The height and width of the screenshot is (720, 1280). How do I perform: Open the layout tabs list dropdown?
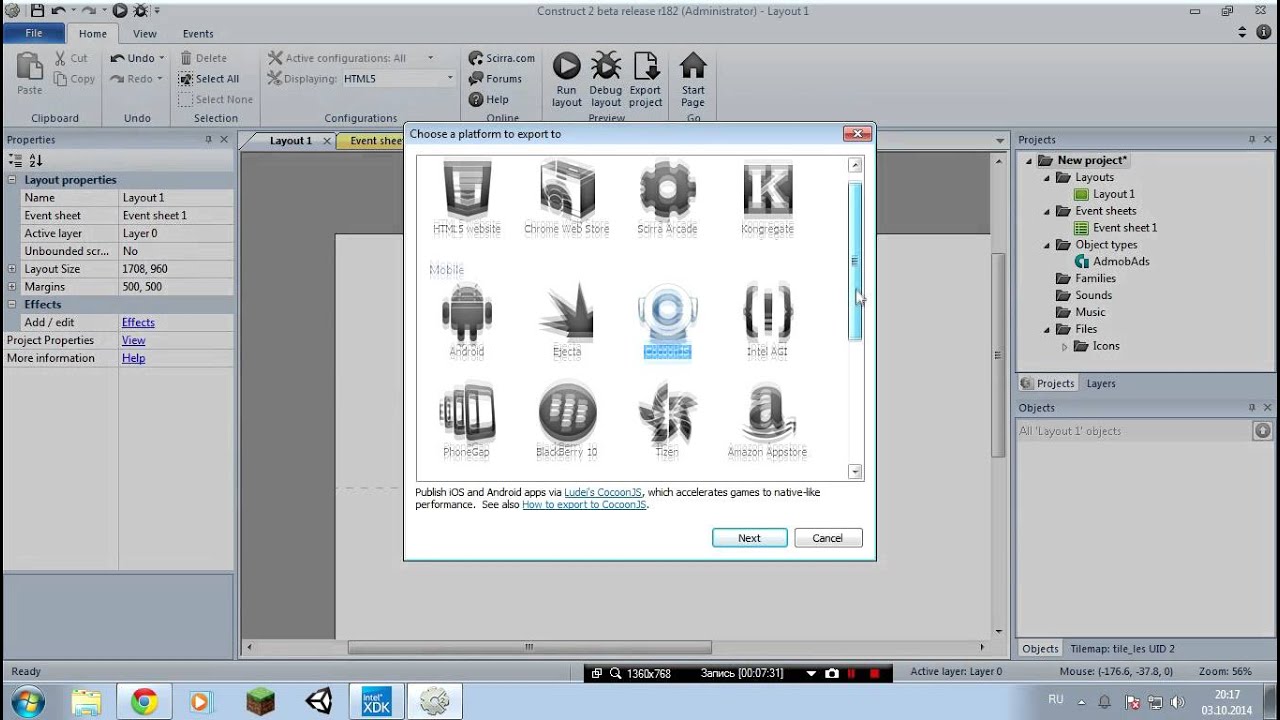pos(999,141)
